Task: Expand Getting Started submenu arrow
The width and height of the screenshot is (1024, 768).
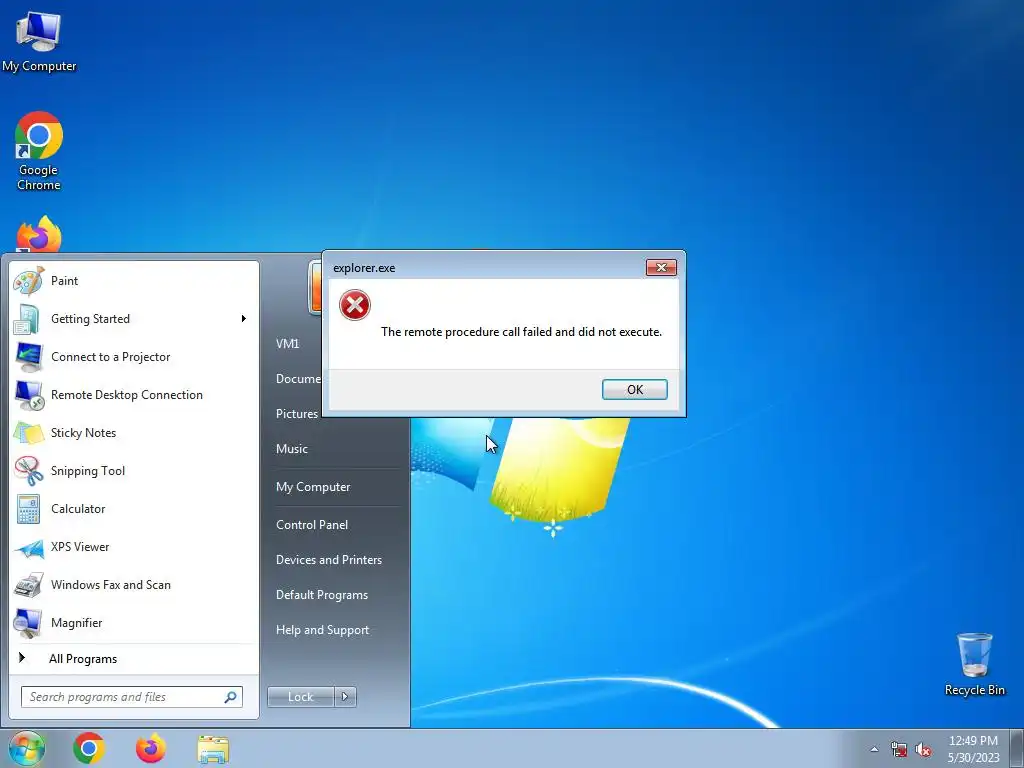Action: [244, 319]
